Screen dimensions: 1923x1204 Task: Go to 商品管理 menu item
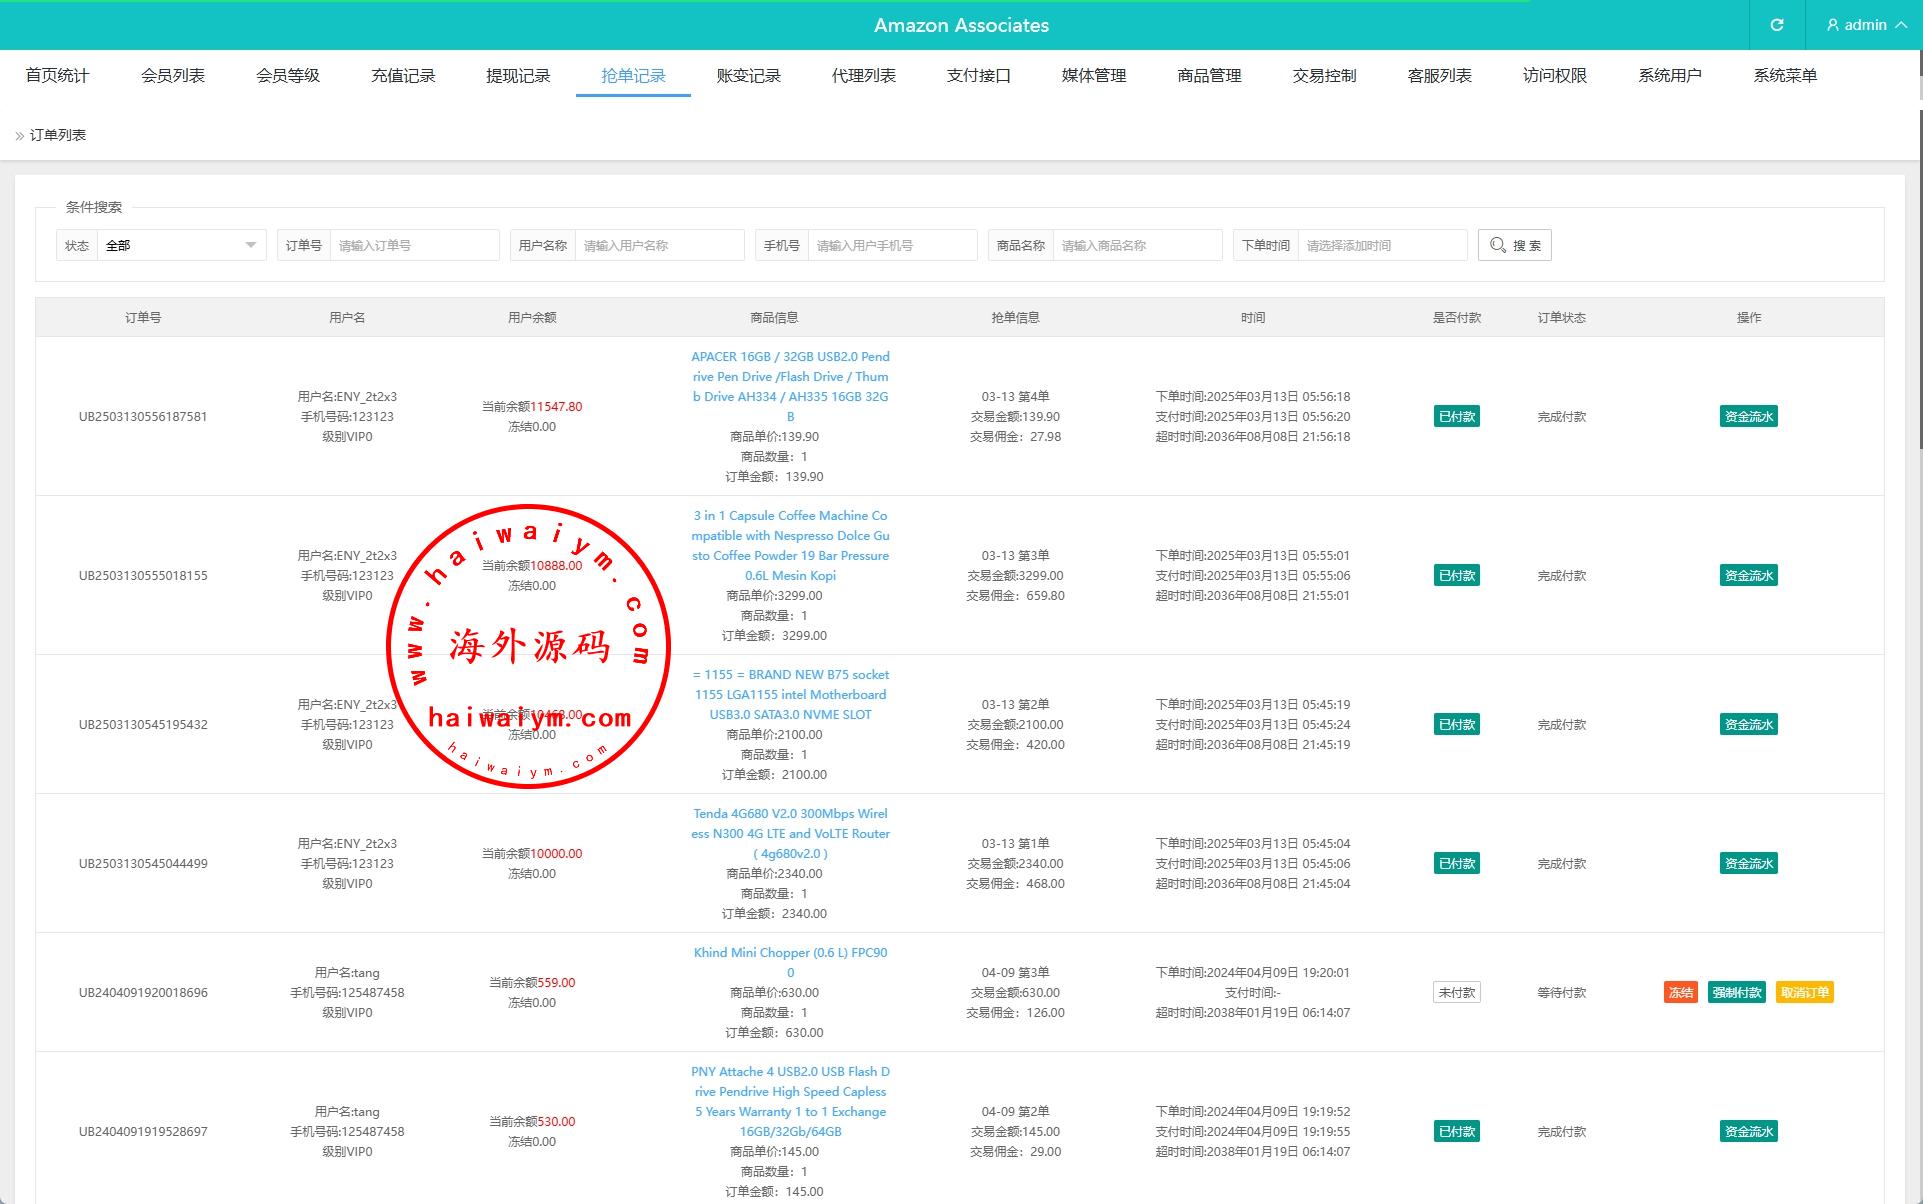click(1209, 76)
